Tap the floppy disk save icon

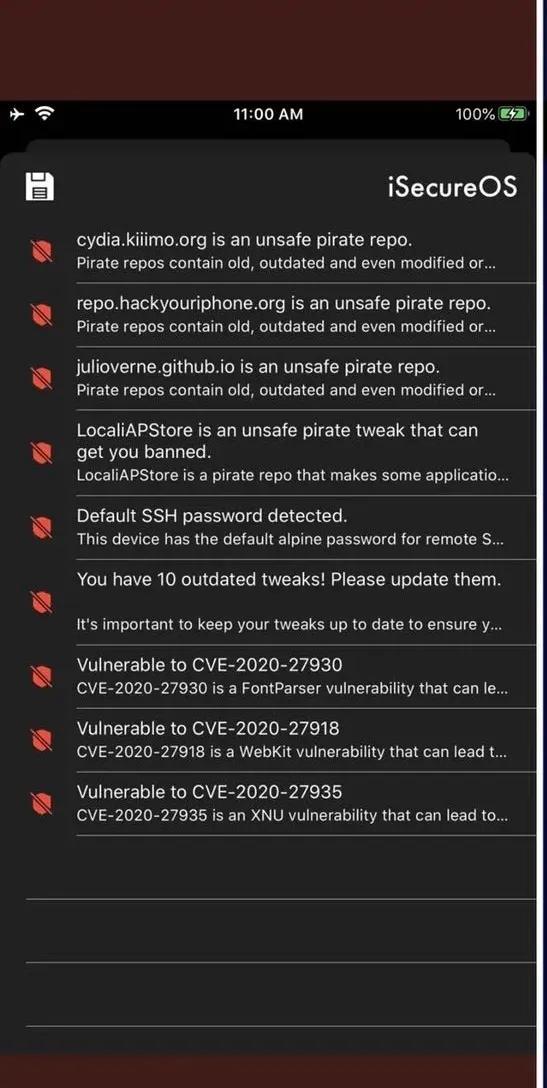tap(40, 186)
